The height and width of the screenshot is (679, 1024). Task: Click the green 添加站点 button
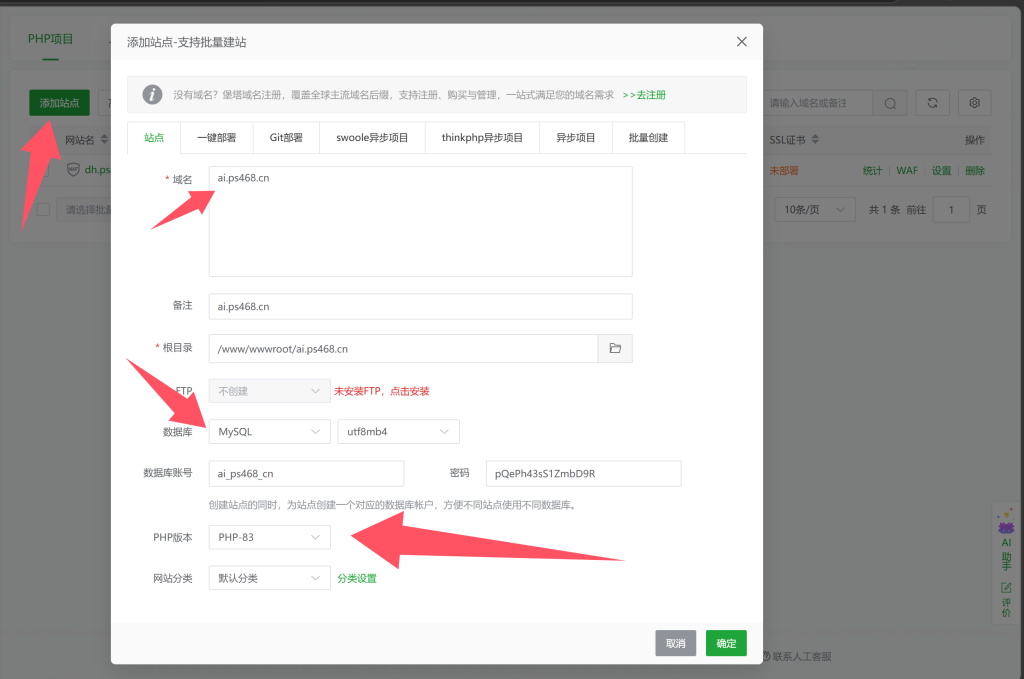point(59,103)
